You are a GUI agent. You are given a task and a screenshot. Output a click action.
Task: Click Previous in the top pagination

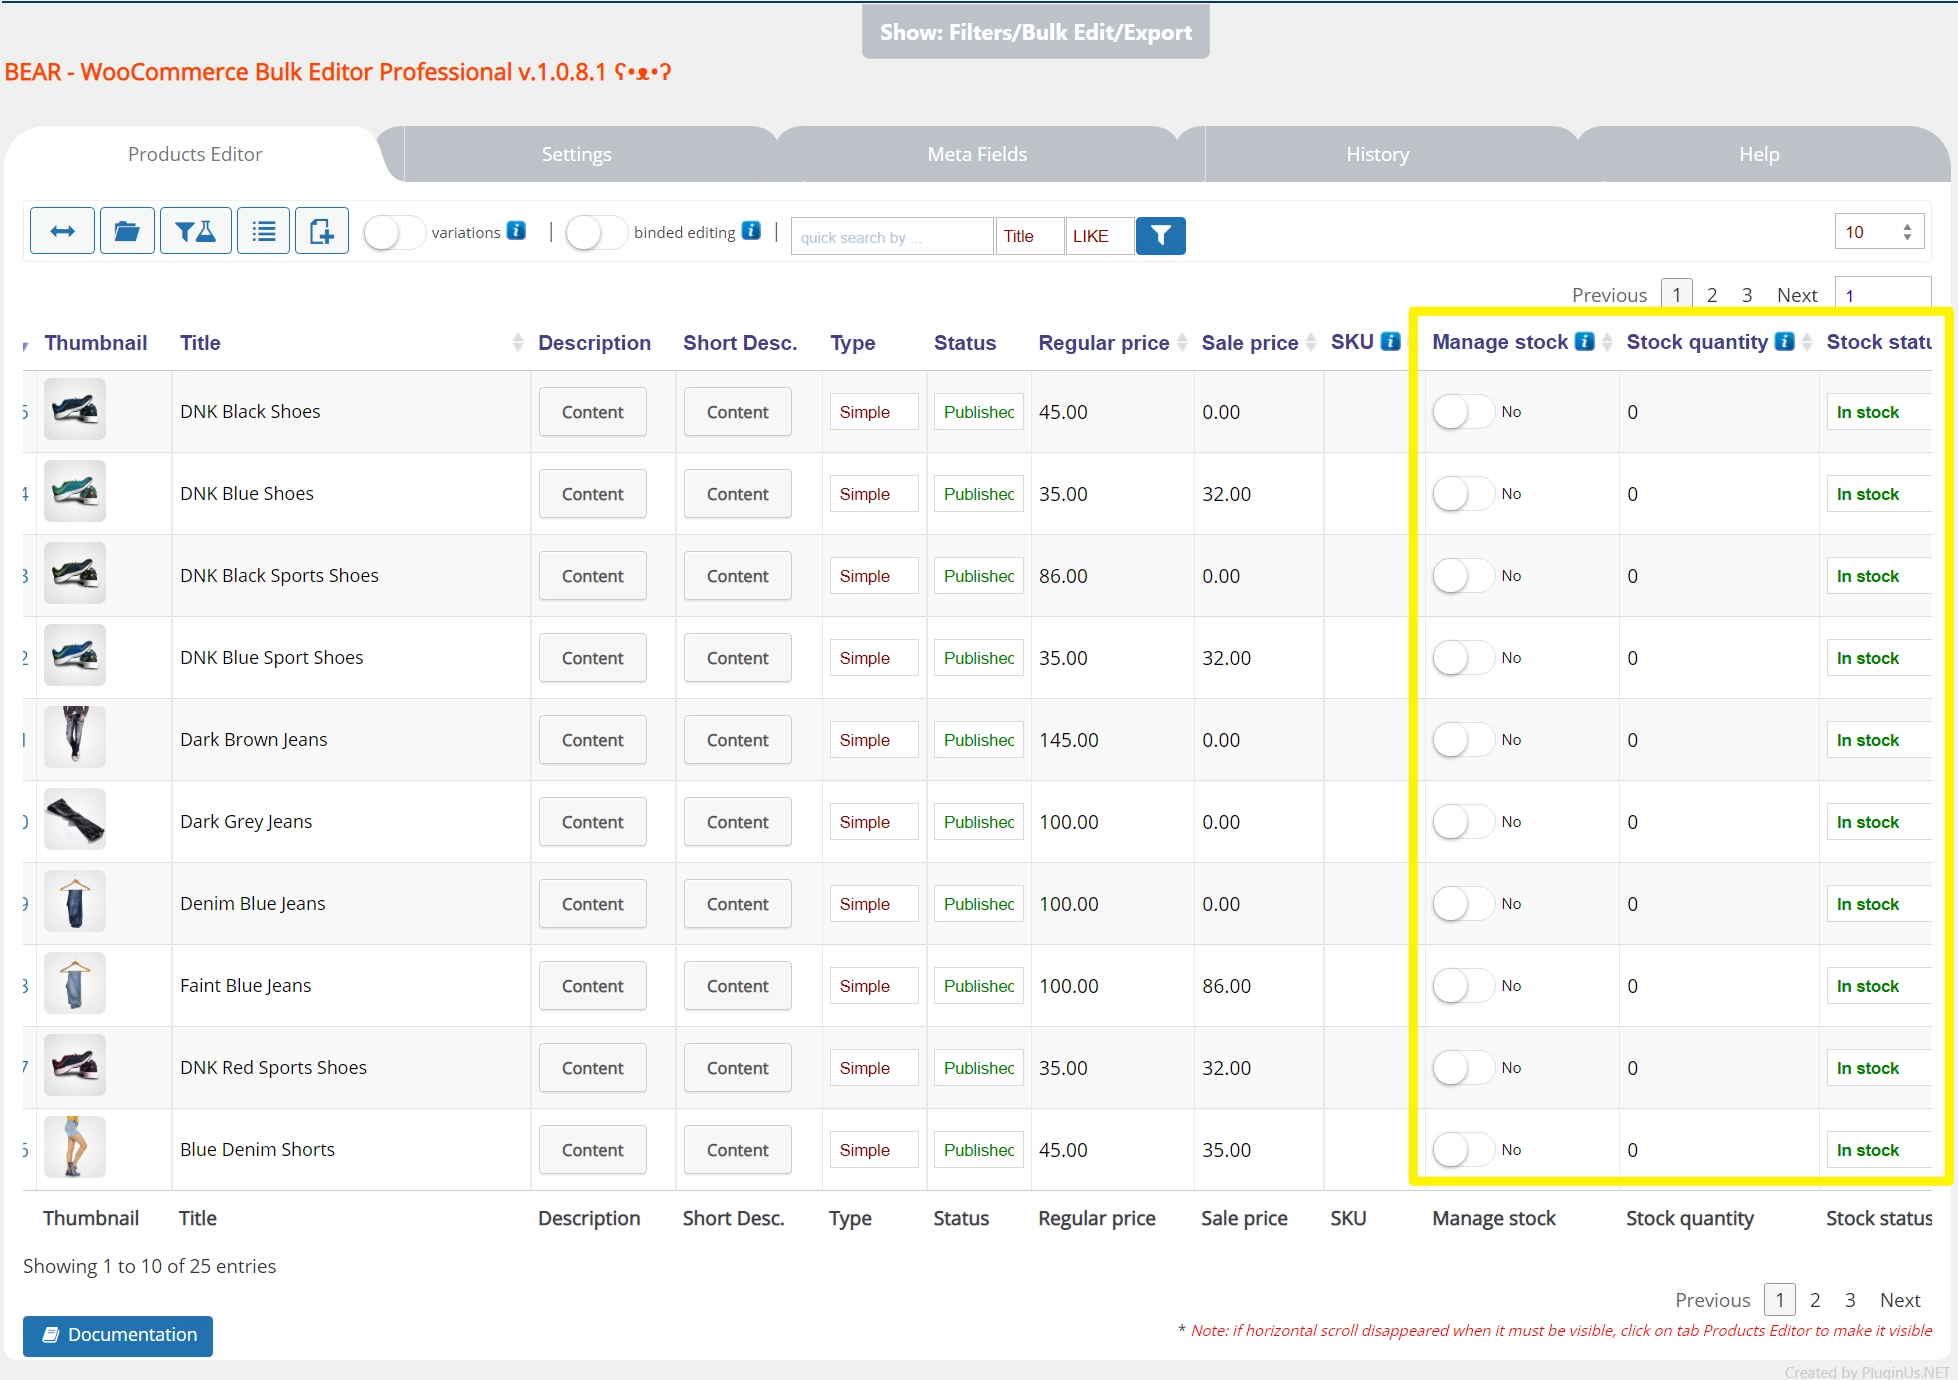click(x=1609, y=295)
